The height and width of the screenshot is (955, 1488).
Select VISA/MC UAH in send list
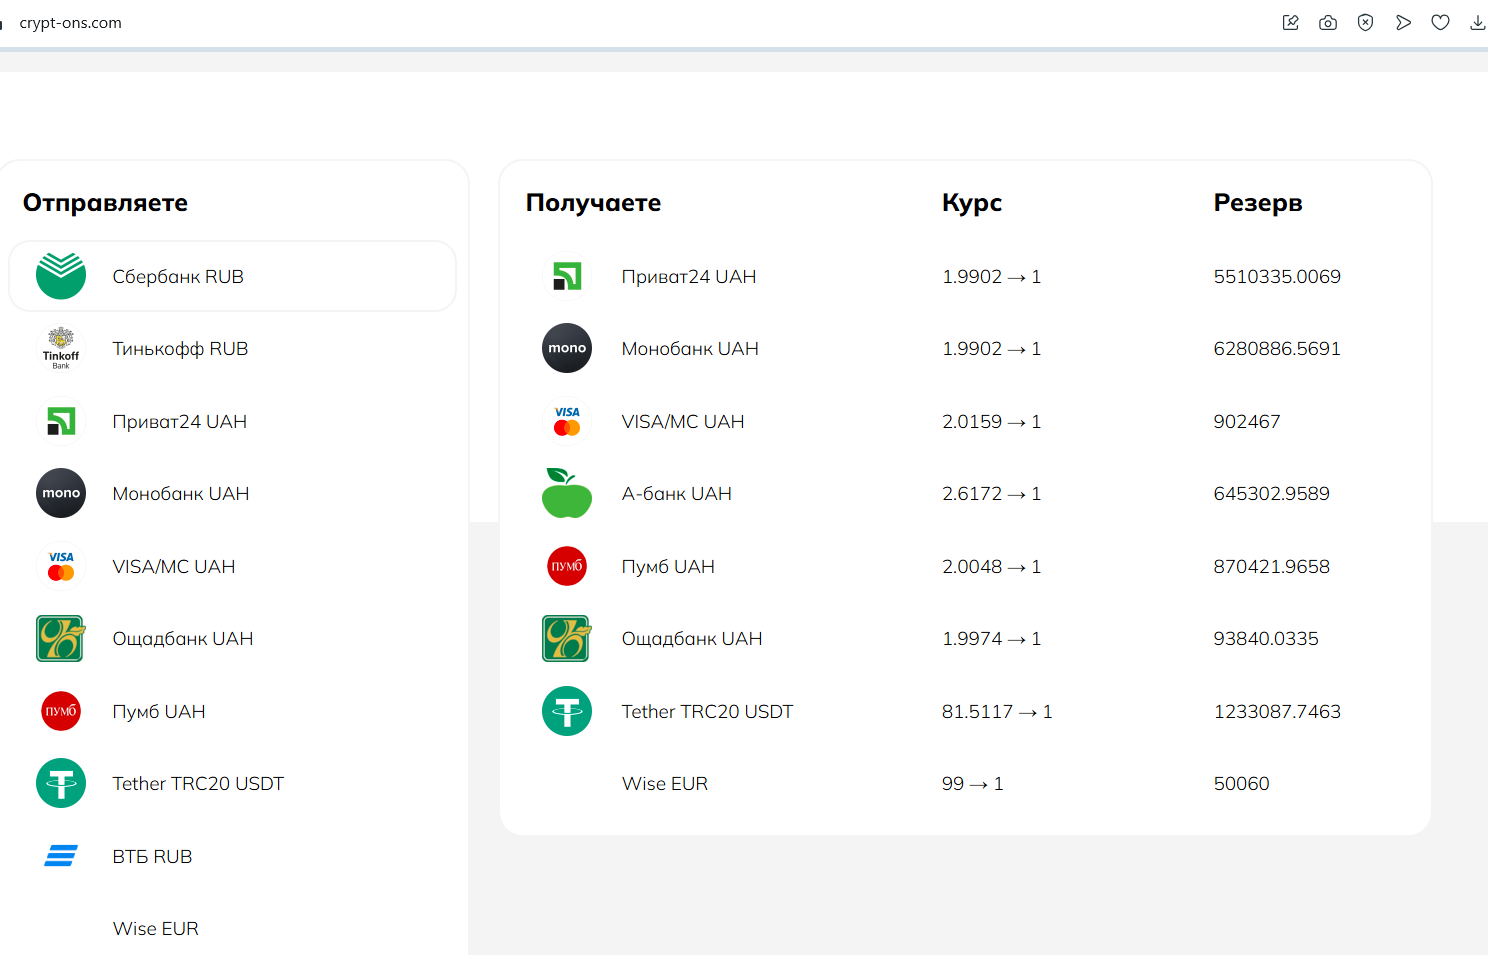click(x=232, y=566)
